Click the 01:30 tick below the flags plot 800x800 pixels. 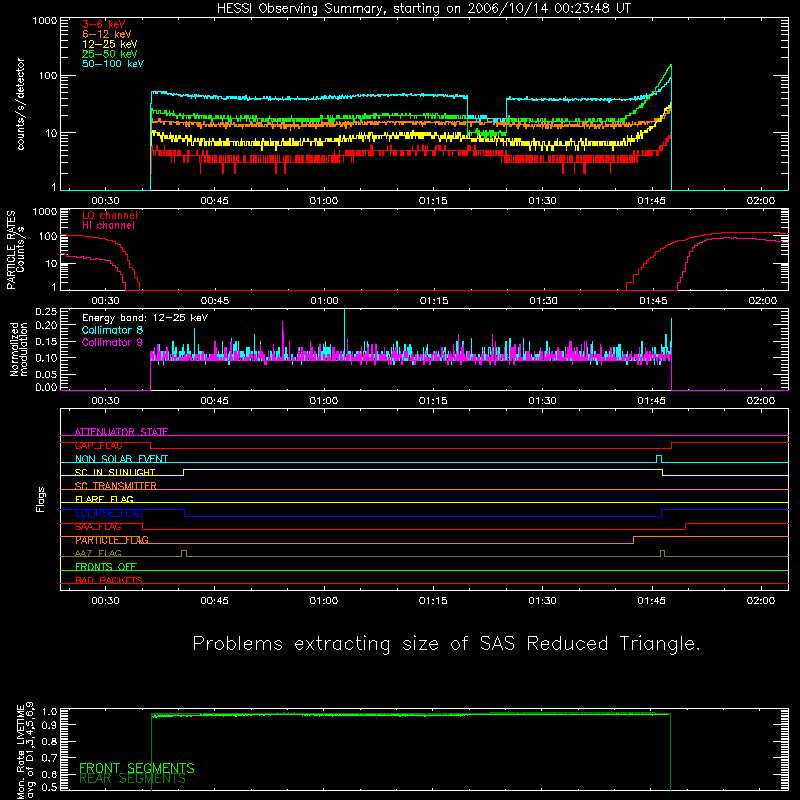[x=542, y=601]
